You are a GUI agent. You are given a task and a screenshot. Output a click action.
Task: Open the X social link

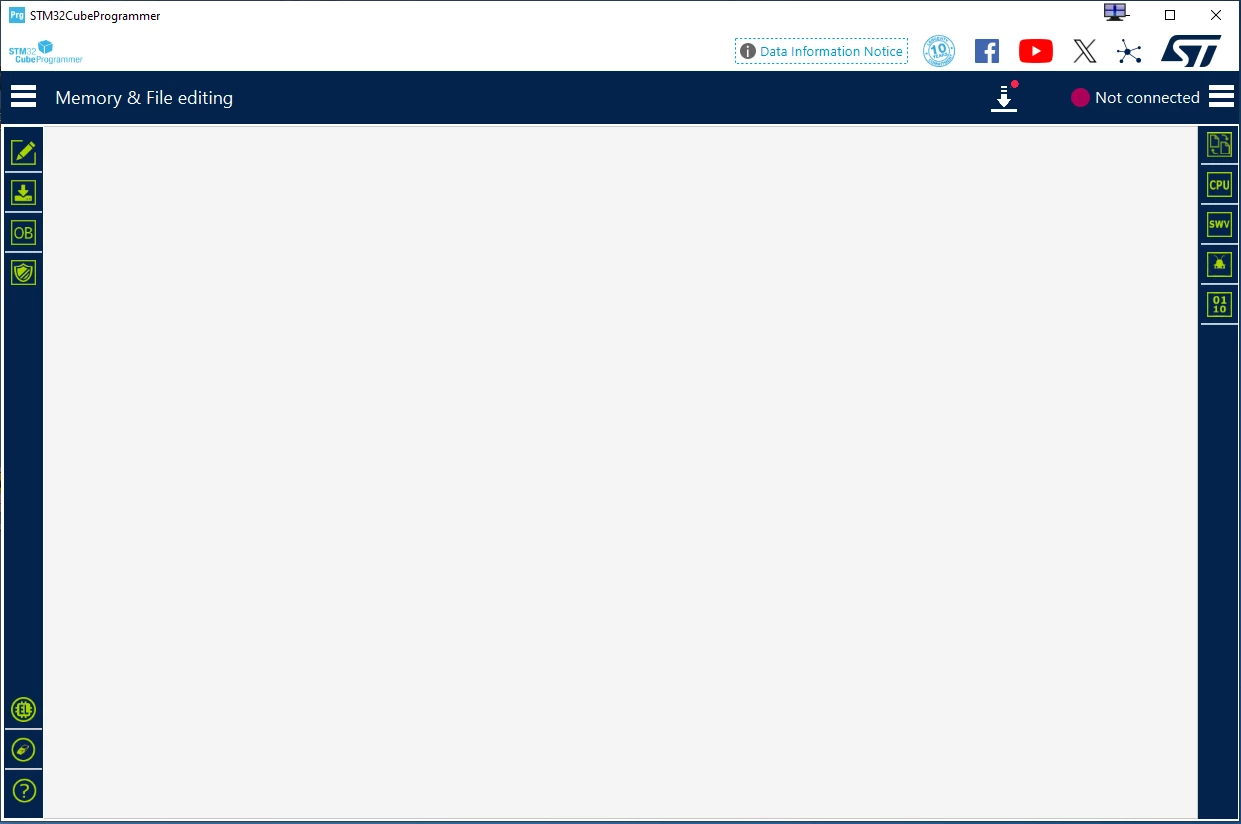pyautogui.click(x=1085, y=51)
